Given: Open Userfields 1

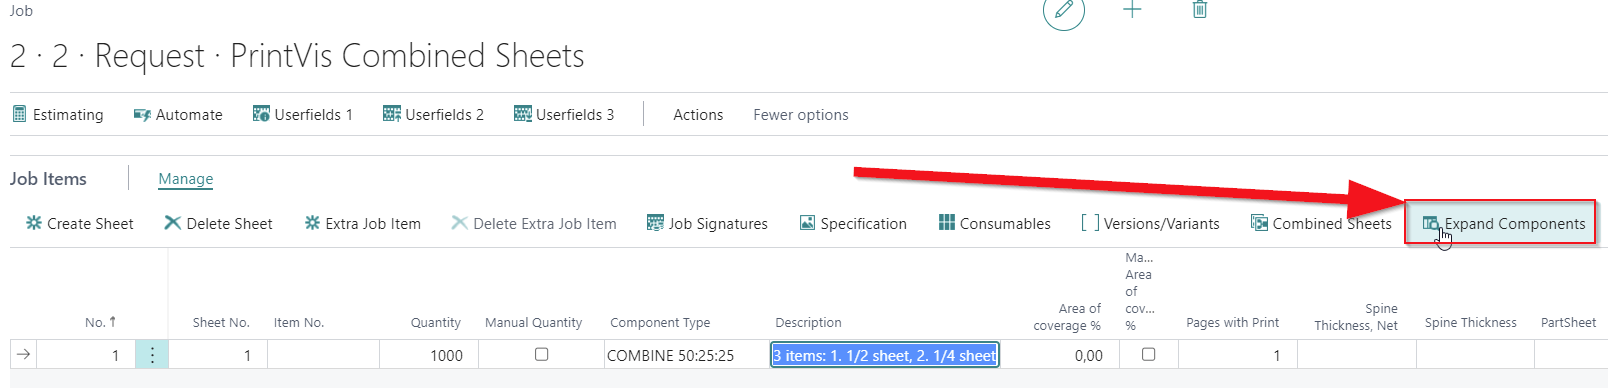Looking at the screenshot, I should pyautogui.click(x=303, y=115).
